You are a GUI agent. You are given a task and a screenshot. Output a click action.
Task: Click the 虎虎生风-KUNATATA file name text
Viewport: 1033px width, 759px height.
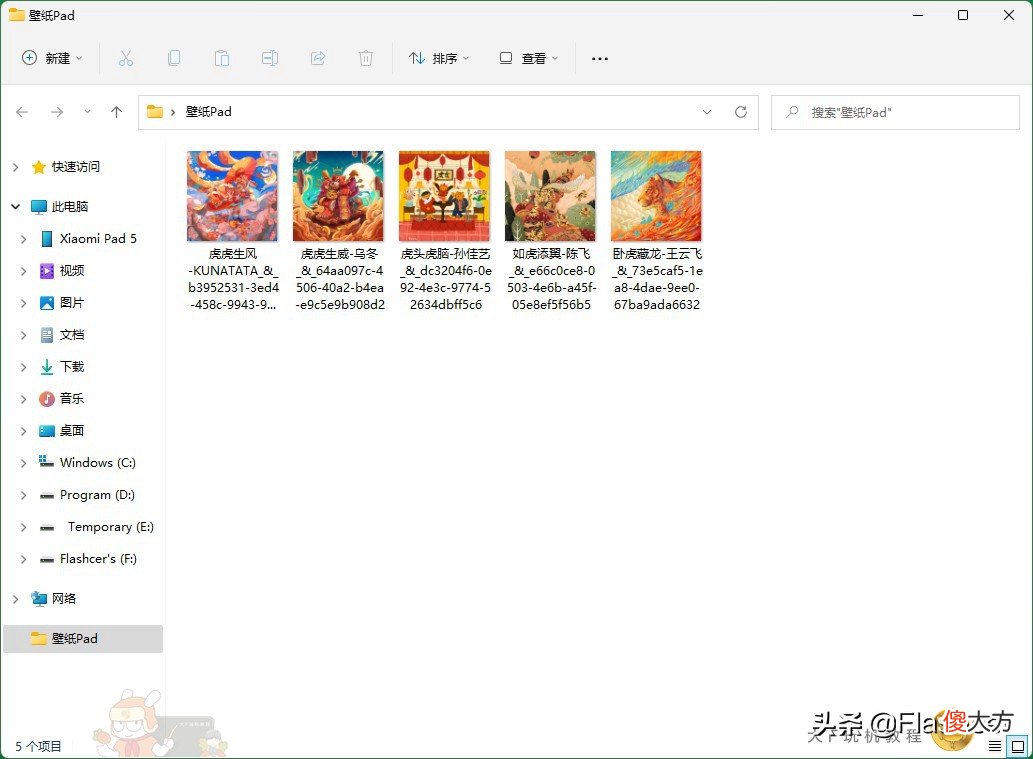click(233, 279)
